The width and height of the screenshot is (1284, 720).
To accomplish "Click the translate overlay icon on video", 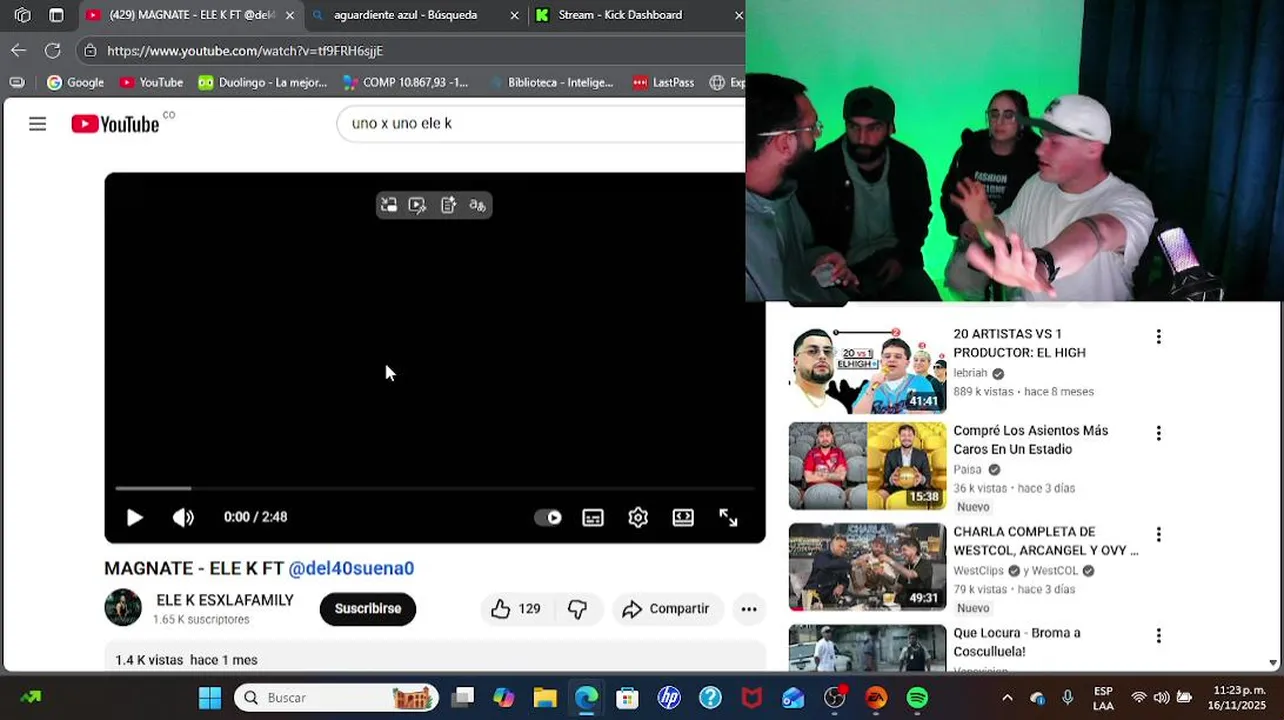I will click(x=477, y=205).
